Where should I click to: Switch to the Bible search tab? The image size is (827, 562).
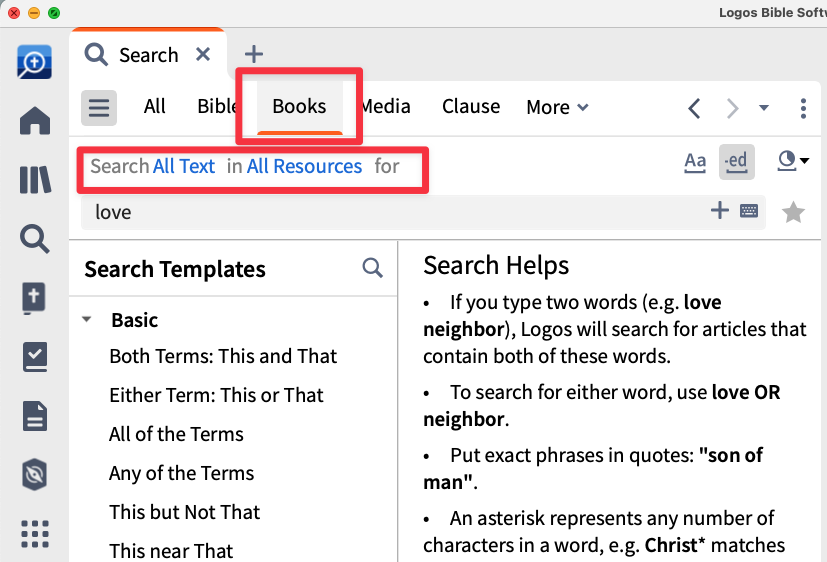point(216,106)
